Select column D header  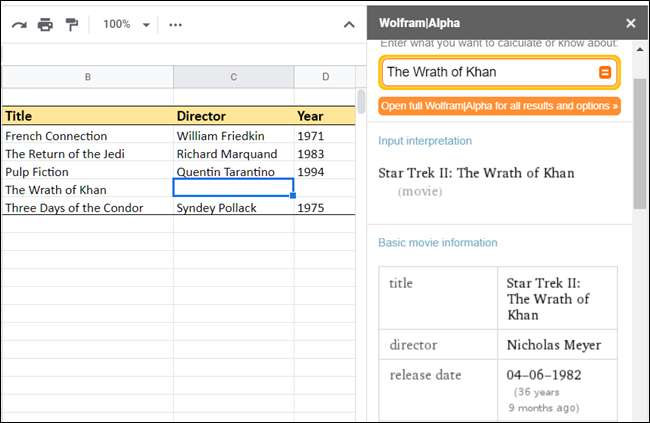tap(325, 77)
